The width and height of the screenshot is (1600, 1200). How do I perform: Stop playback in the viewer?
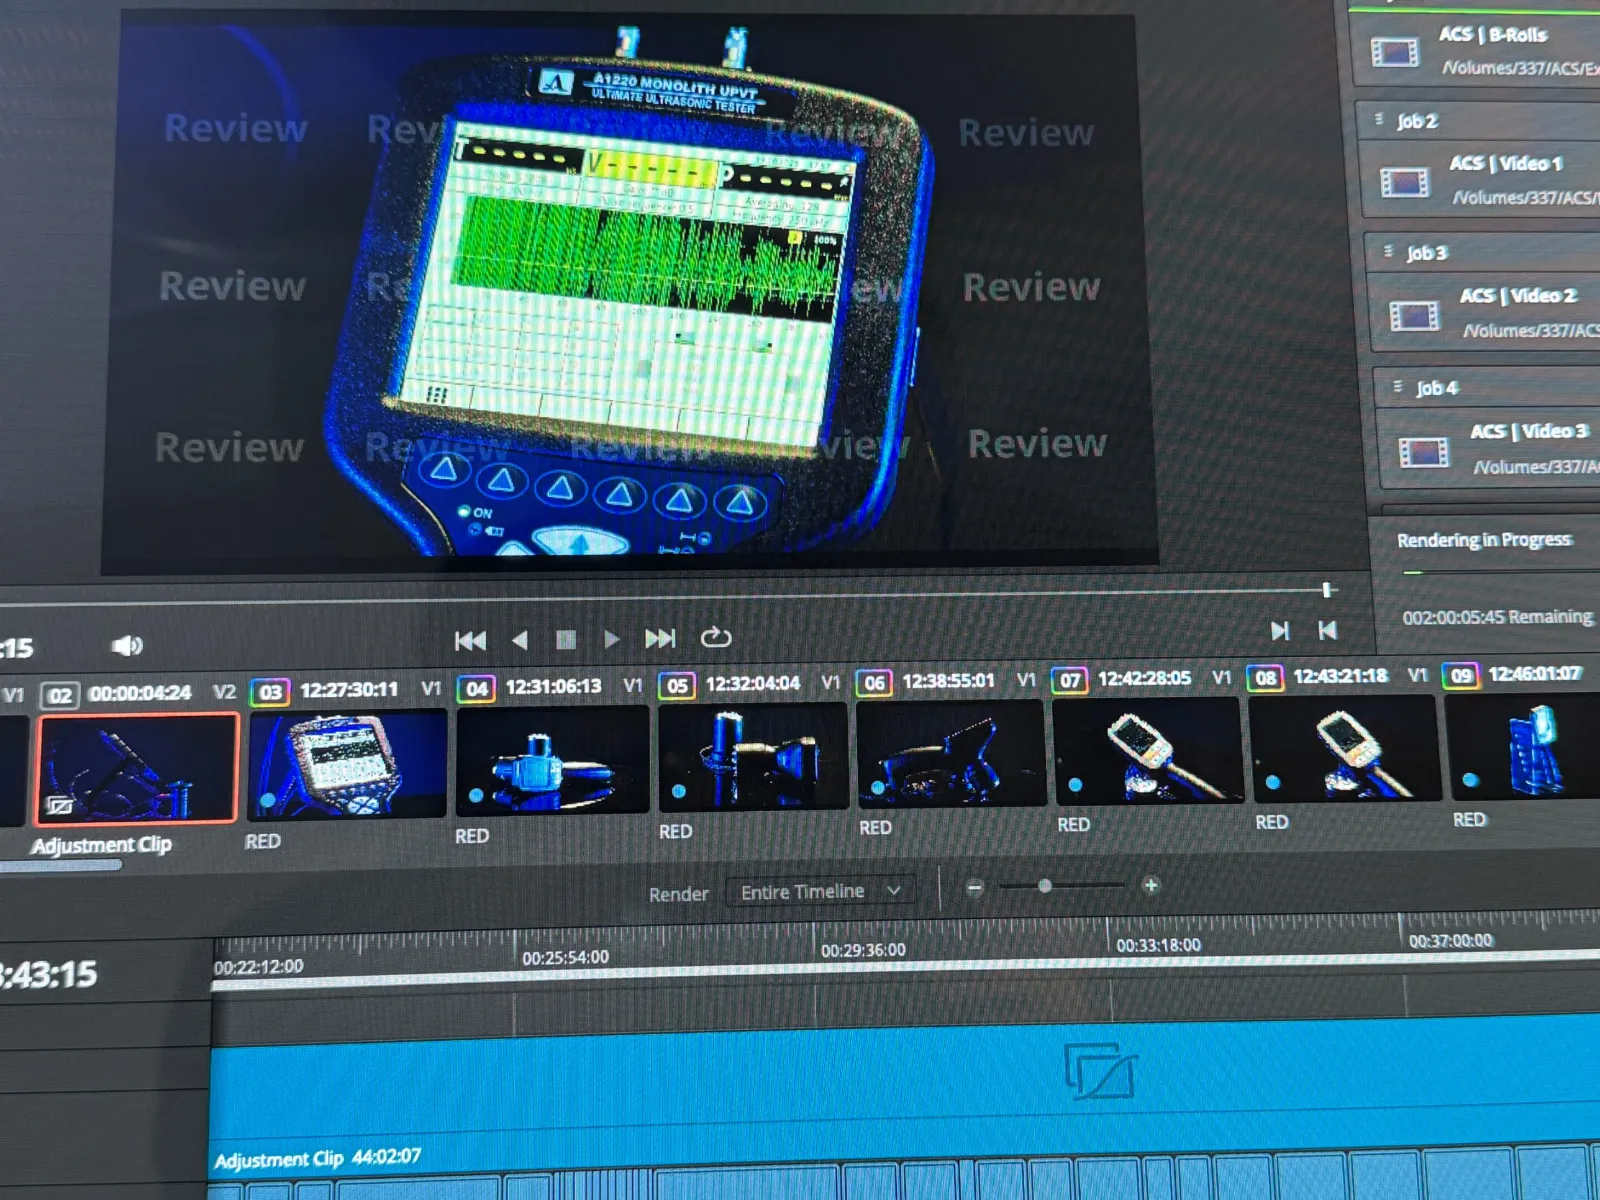pos(565,640)
